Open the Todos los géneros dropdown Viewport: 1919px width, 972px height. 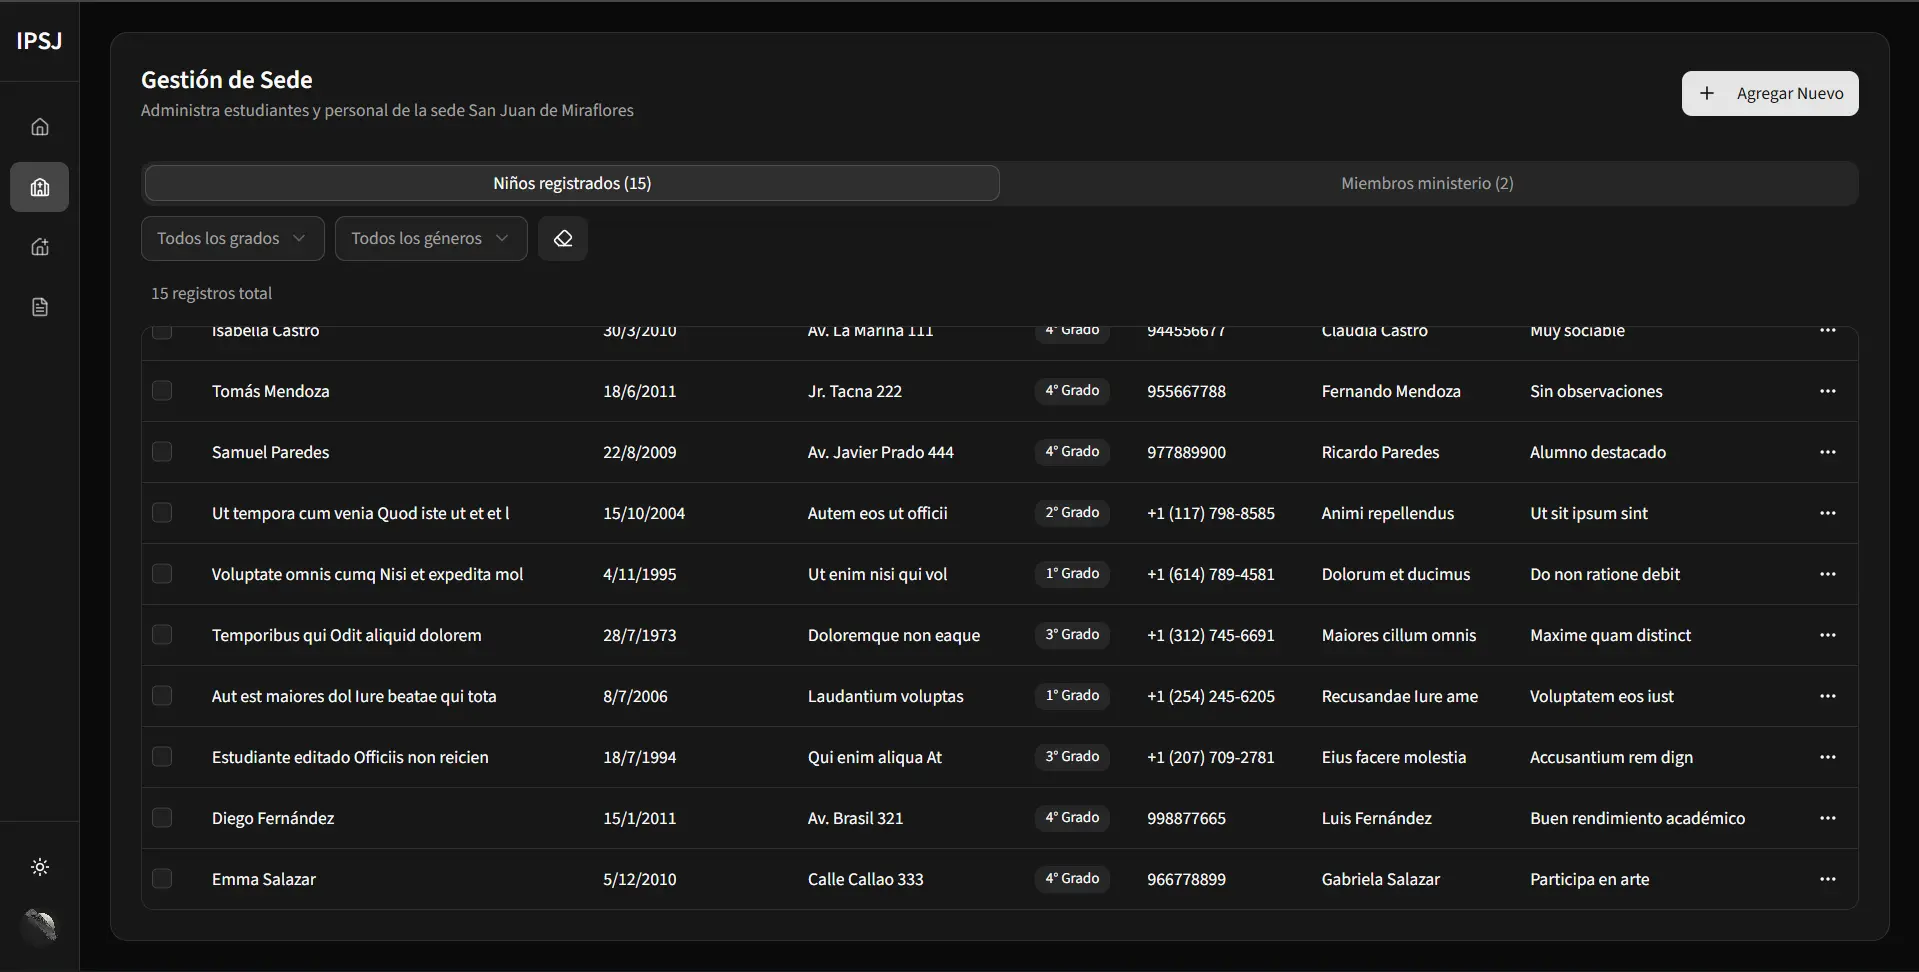pyautogui.click(x=430, y=239)
